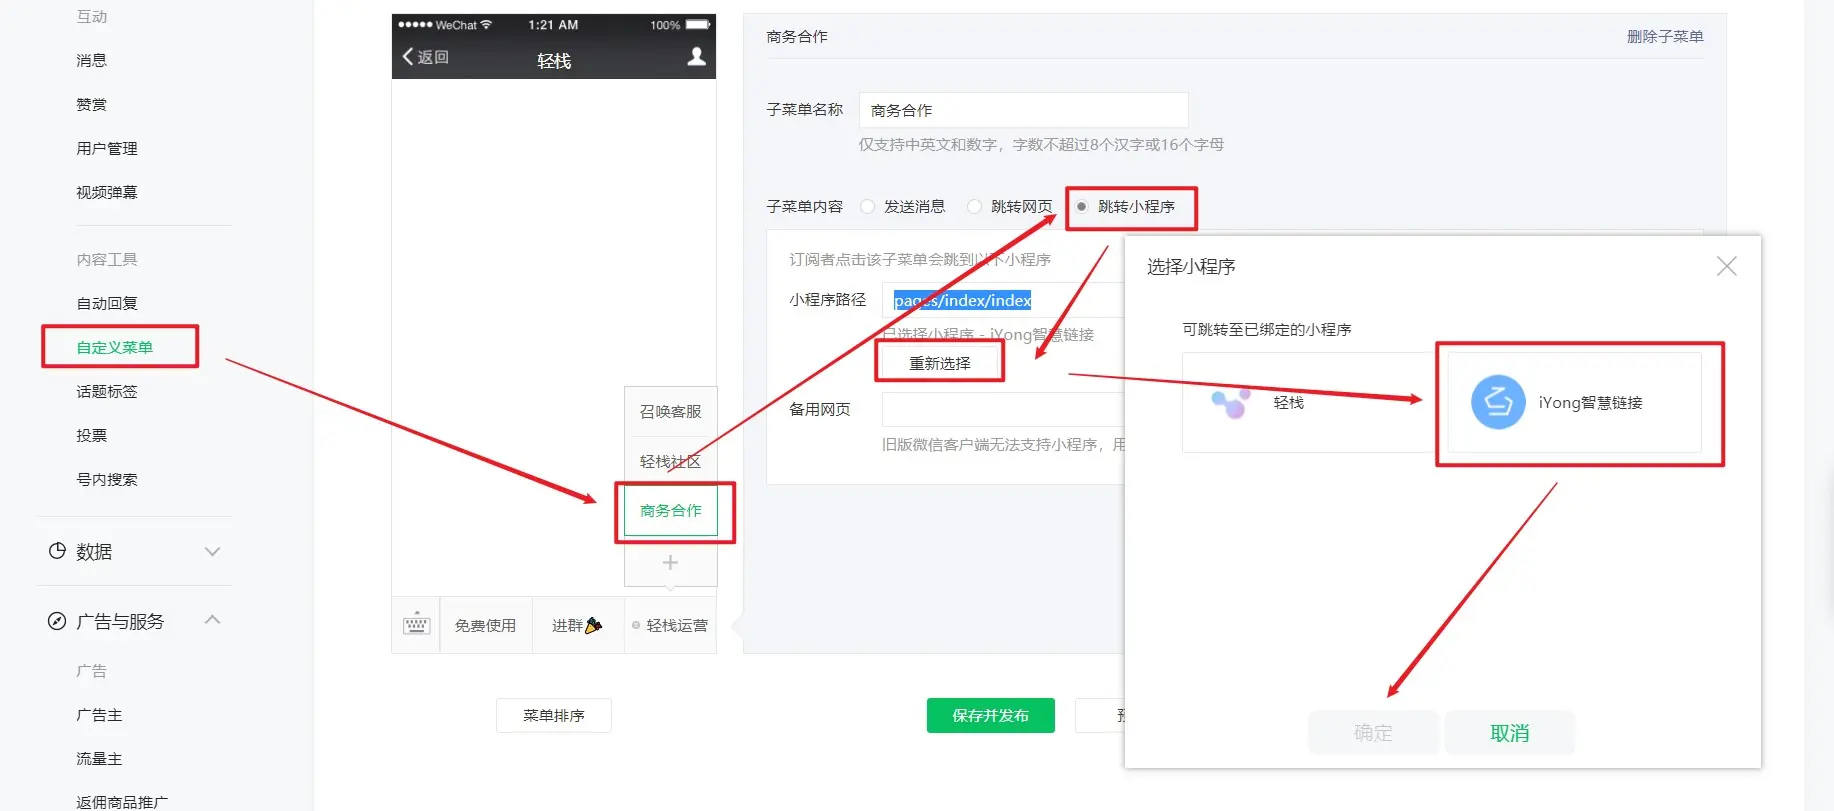The width and height of the screenshot is (1834, 811).
Task: Select the 轻栈 mini program card
Action: [x=1306, y=402]
